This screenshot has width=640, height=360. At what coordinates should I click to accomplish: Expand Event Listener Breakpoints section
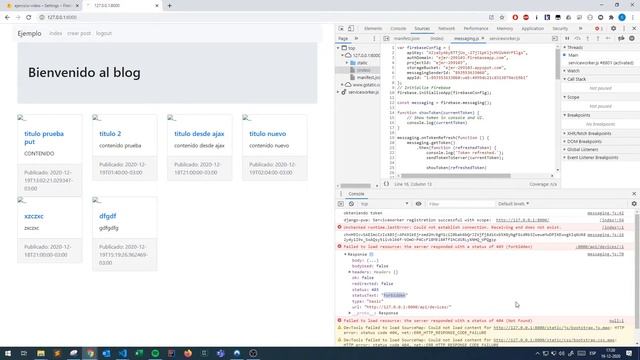tap(592, 158)
